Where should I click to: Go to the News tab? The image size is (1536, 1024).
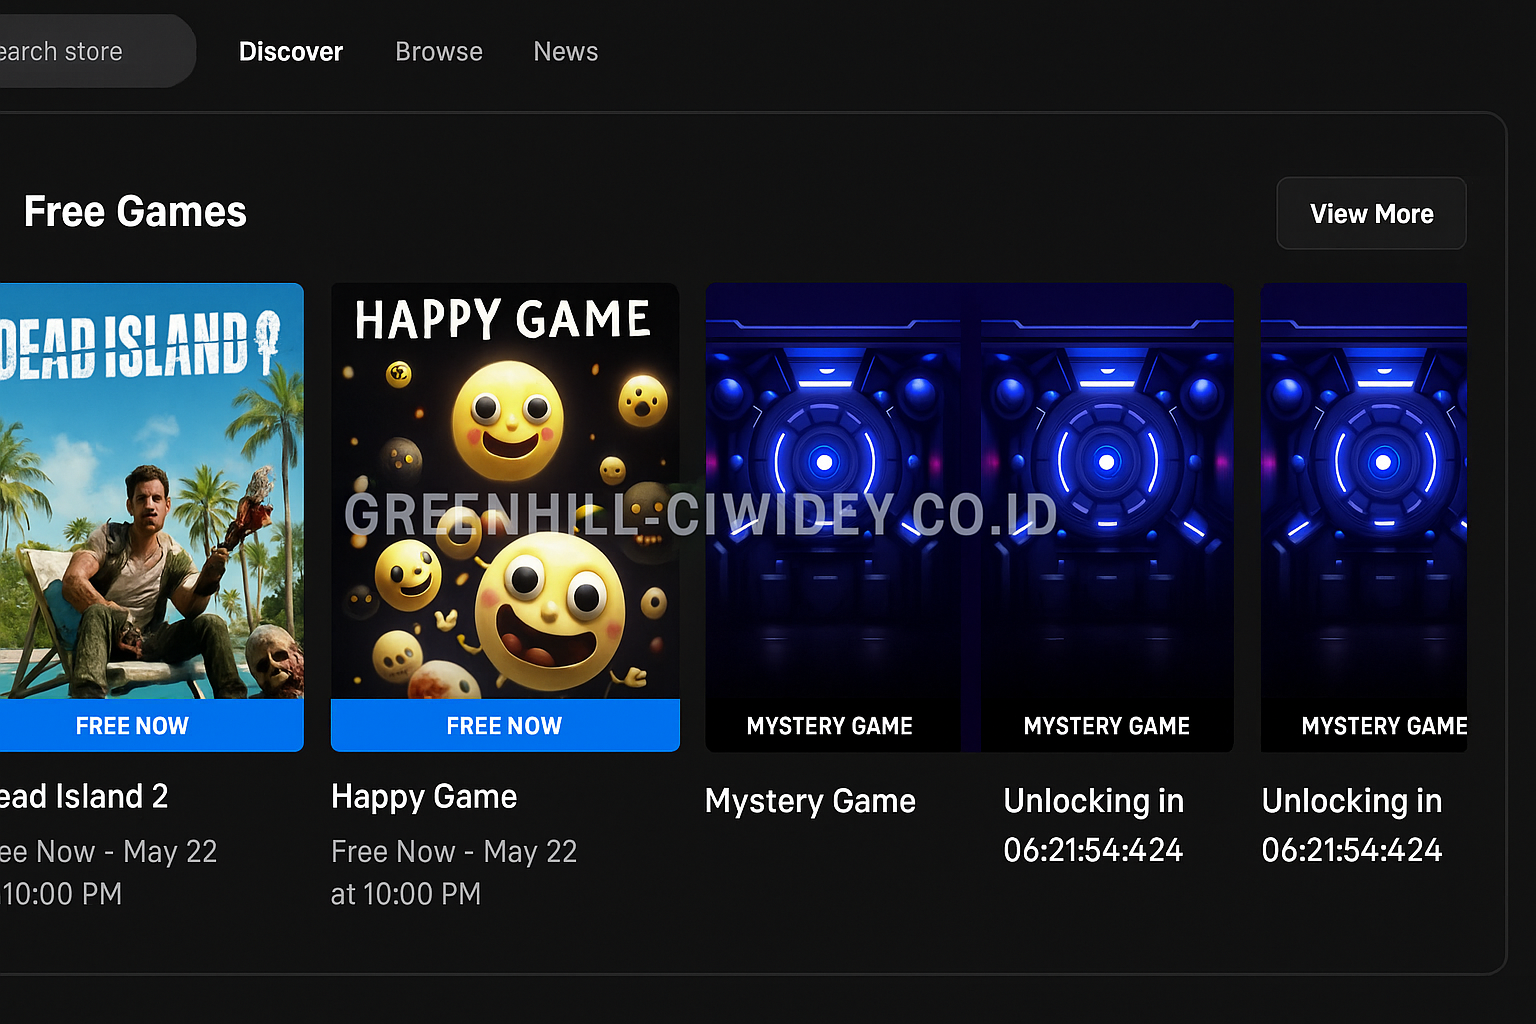pyautogui.click(x=565, y=51)
